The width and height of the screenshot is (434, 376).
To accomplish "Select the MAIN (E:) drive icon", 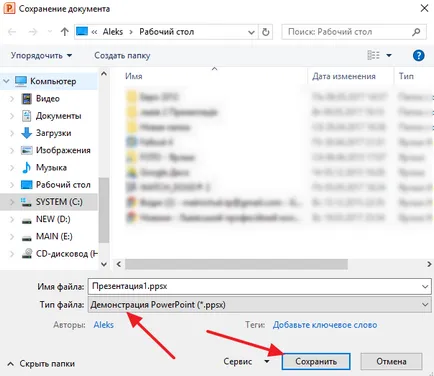I will tap(27, 238).
